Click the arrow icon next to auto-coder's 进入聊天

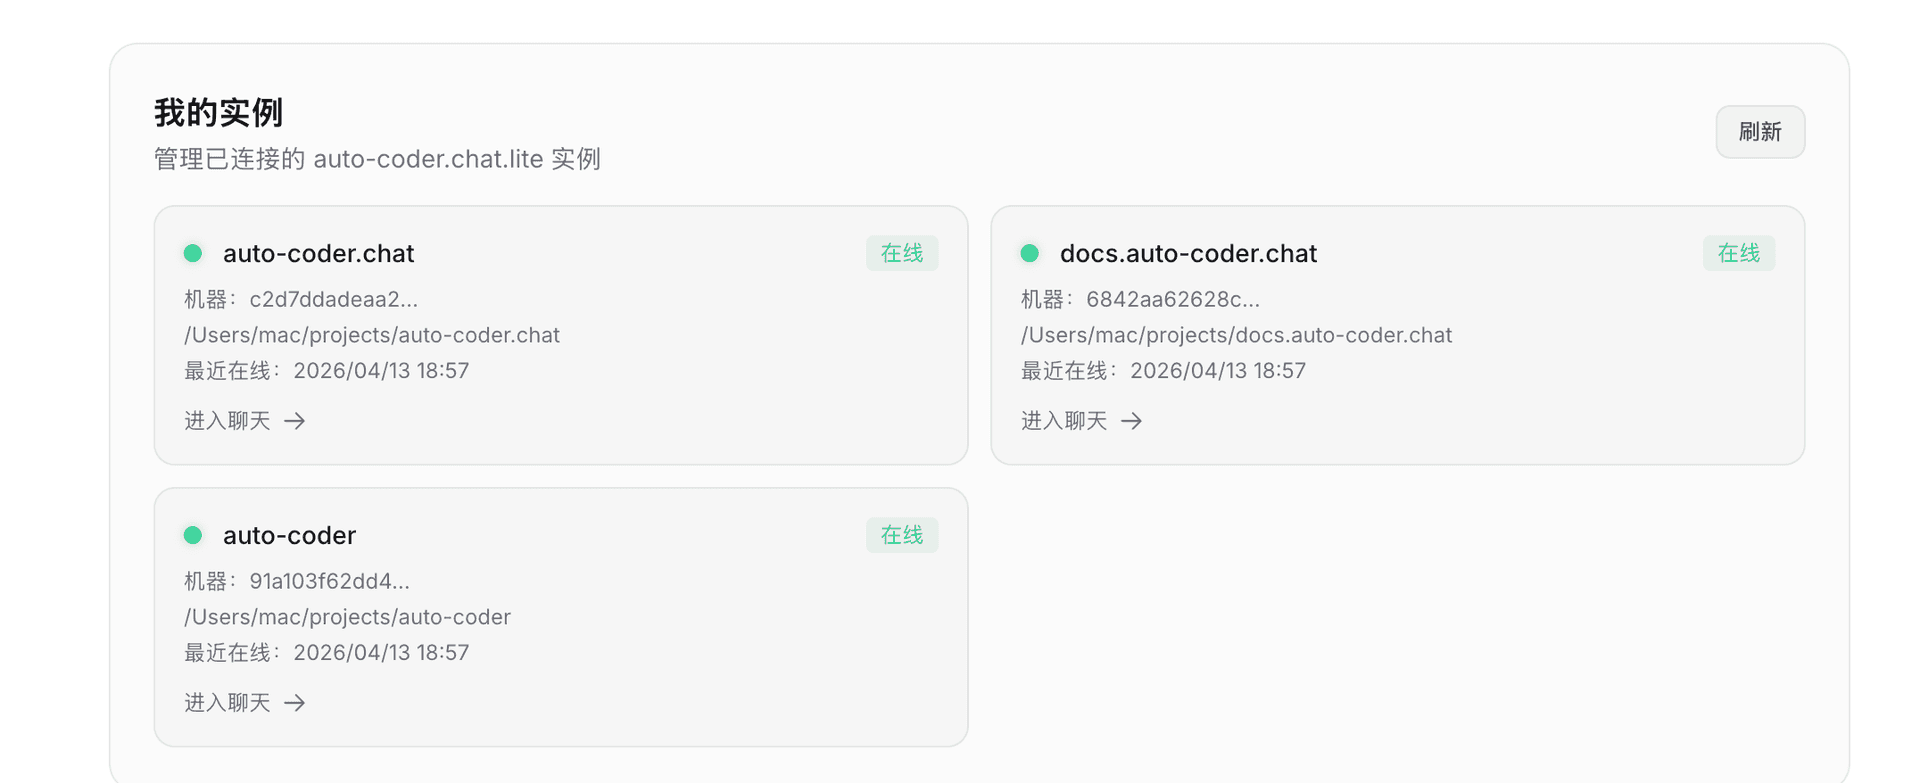coord(295,703)
